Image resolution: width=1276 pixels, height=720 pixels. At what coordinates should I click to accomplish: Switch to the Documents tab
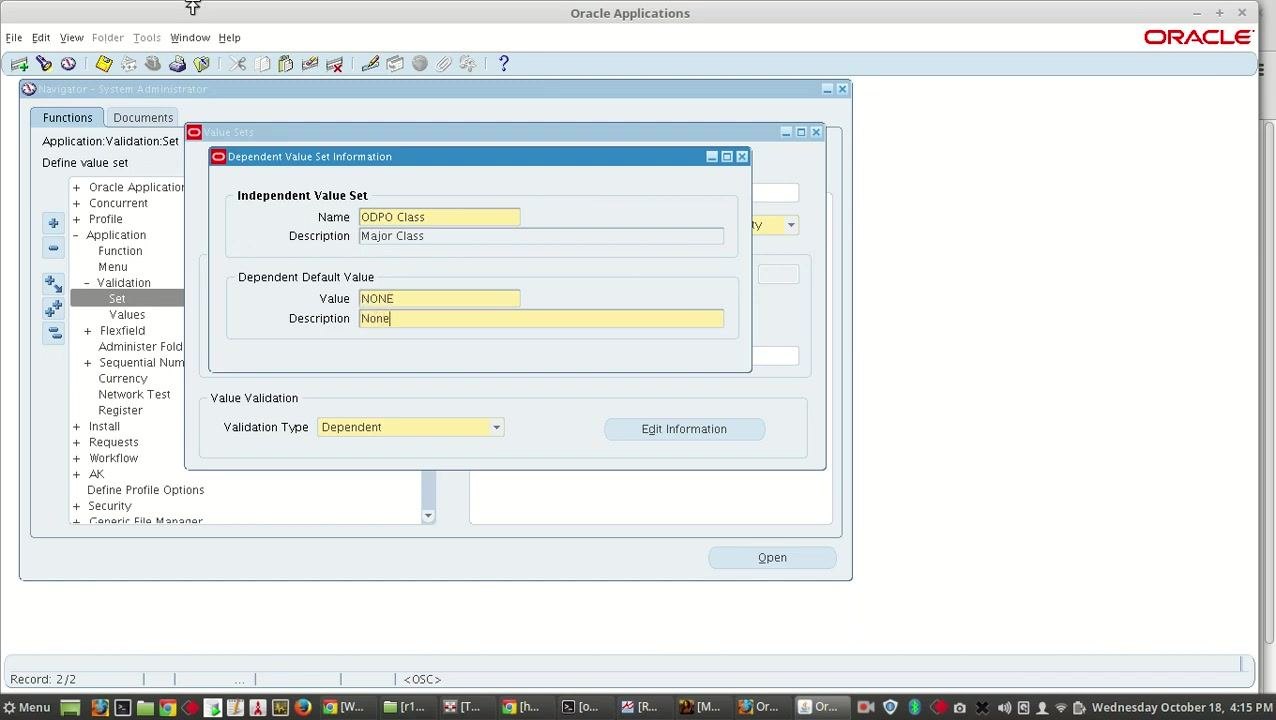pyautogui.click(x=143, y=117)
